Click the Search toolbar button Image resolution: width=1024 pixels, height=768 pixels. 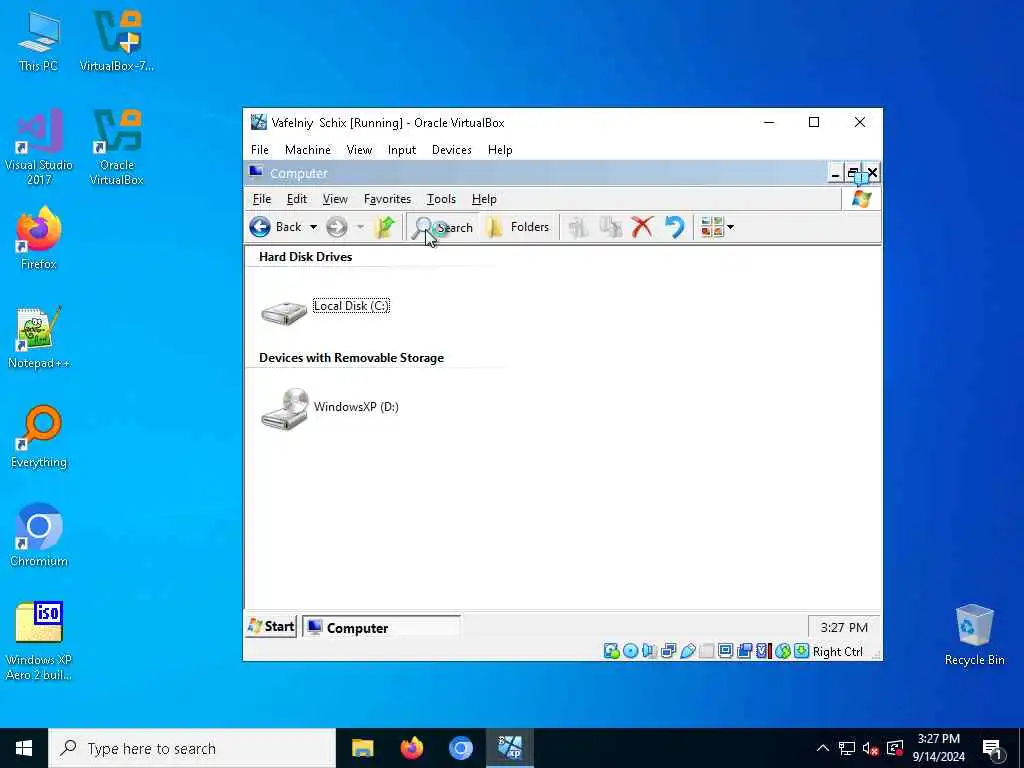443,227
